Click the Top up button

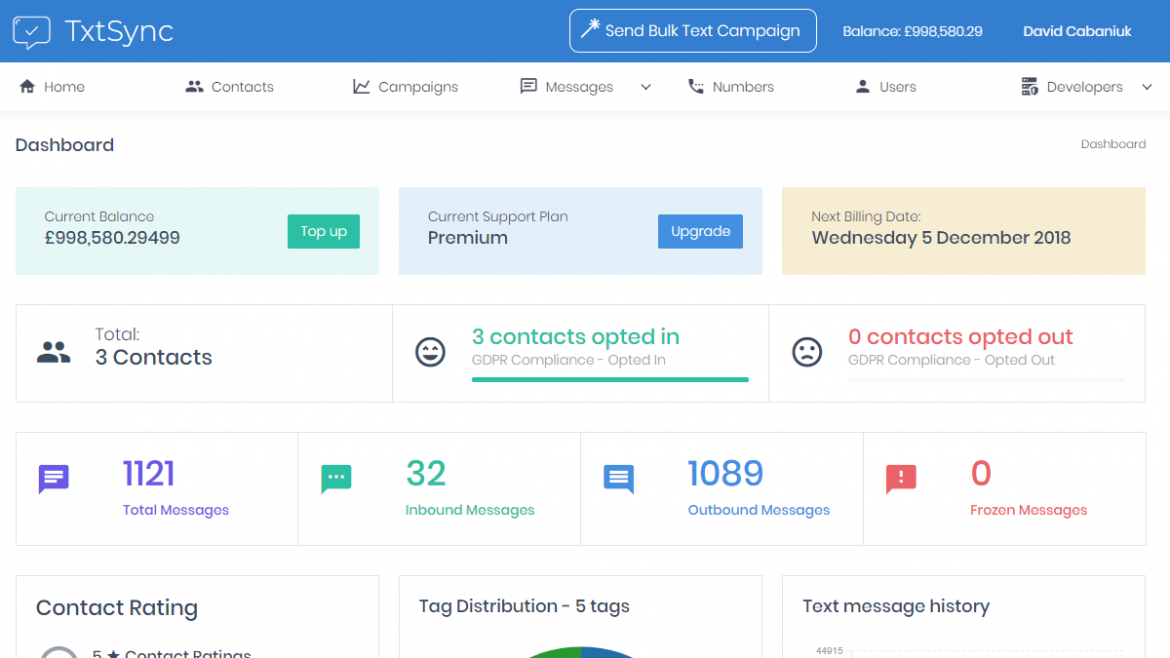[x=323, y=231]
